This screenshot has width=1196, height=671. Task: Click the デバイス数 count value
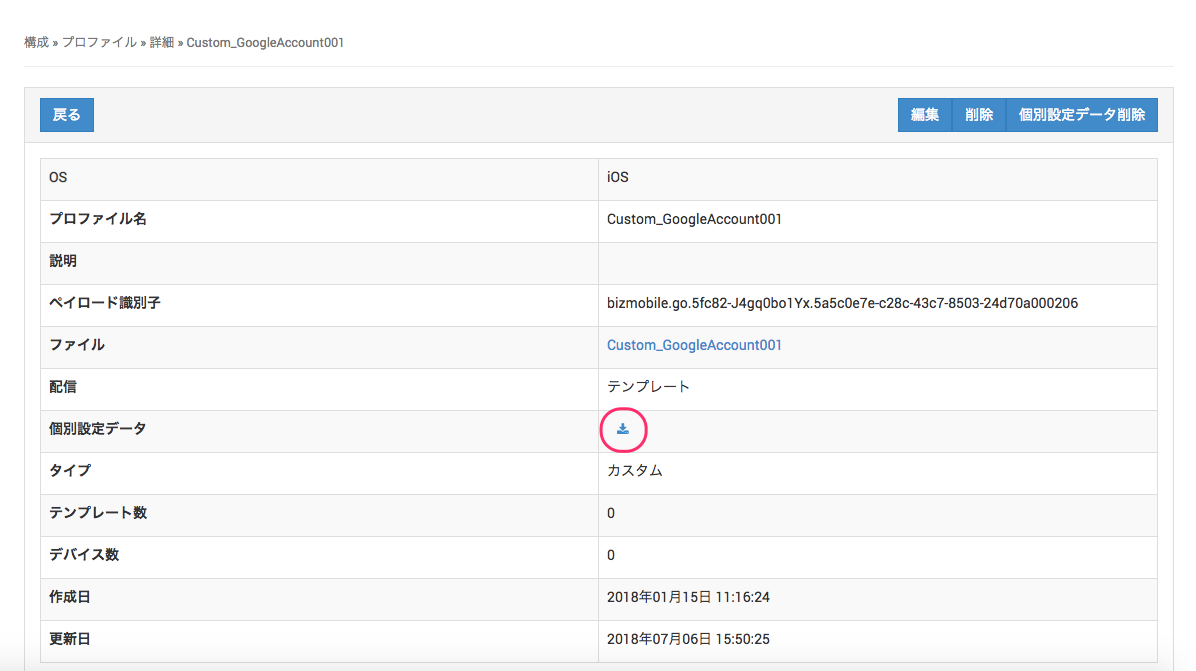(x=611, y=555)
